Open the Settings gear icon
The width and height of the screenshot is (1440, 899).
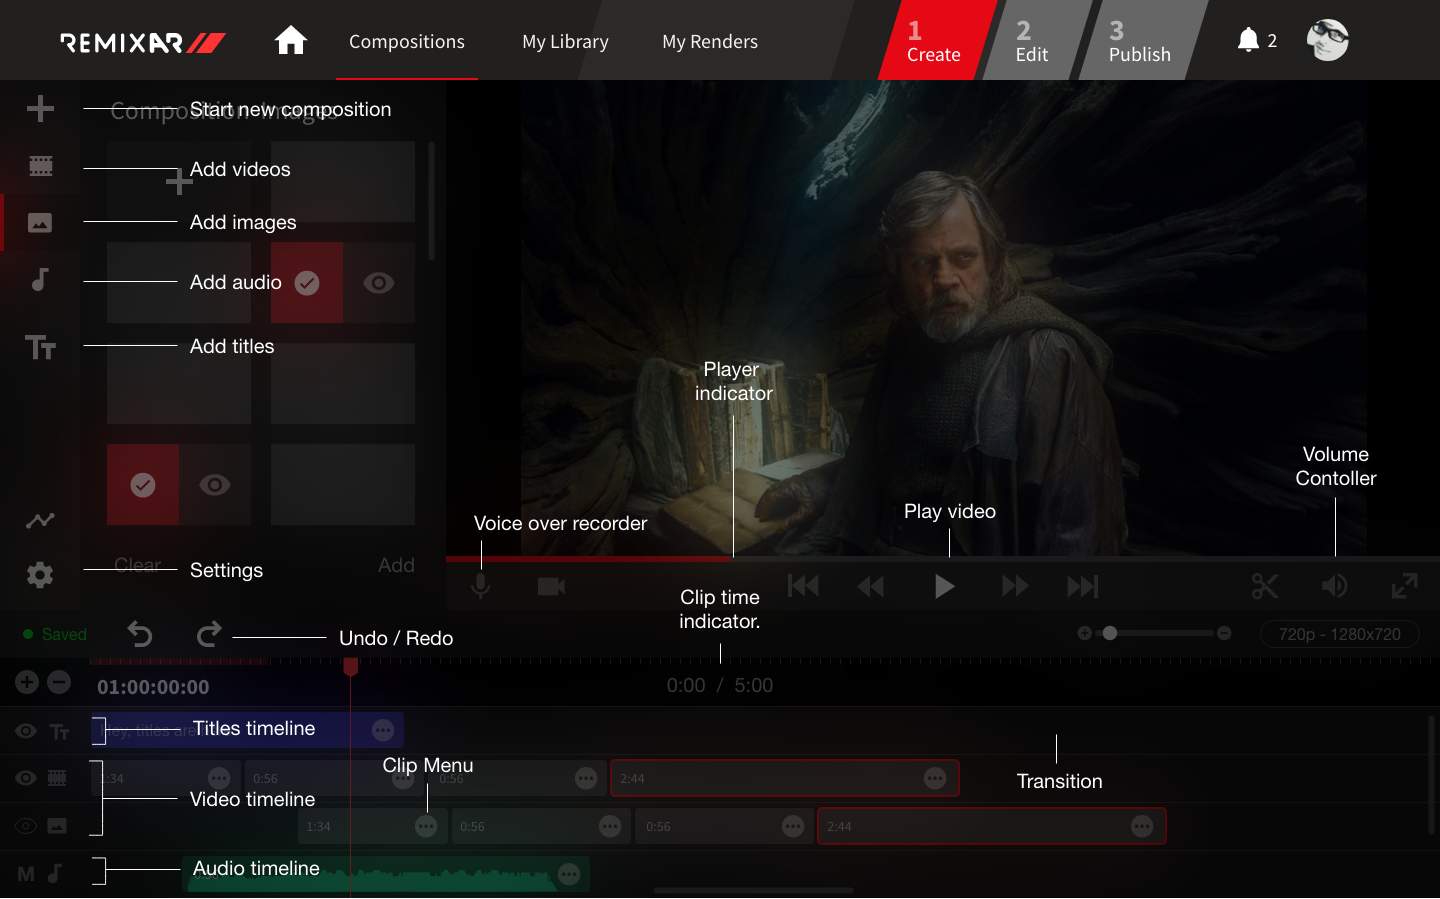coord(40,575)
